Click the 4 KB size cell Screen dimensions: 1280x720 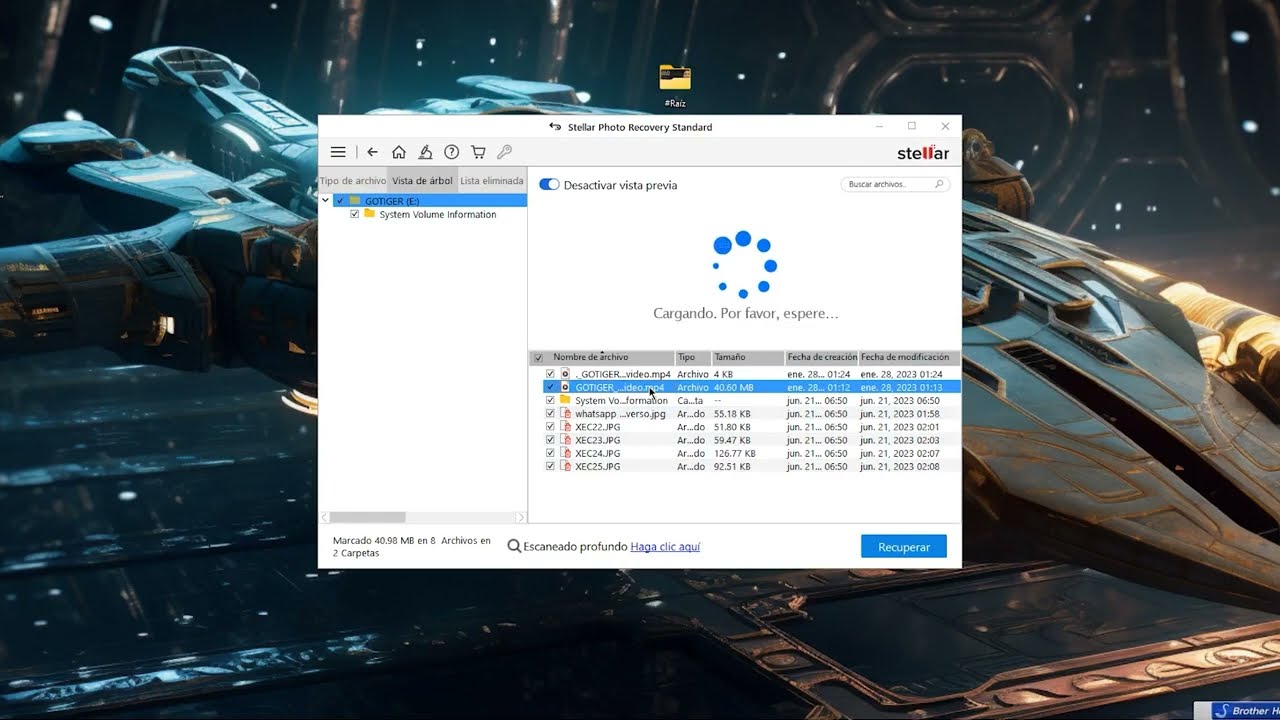[x=723, y=374]
